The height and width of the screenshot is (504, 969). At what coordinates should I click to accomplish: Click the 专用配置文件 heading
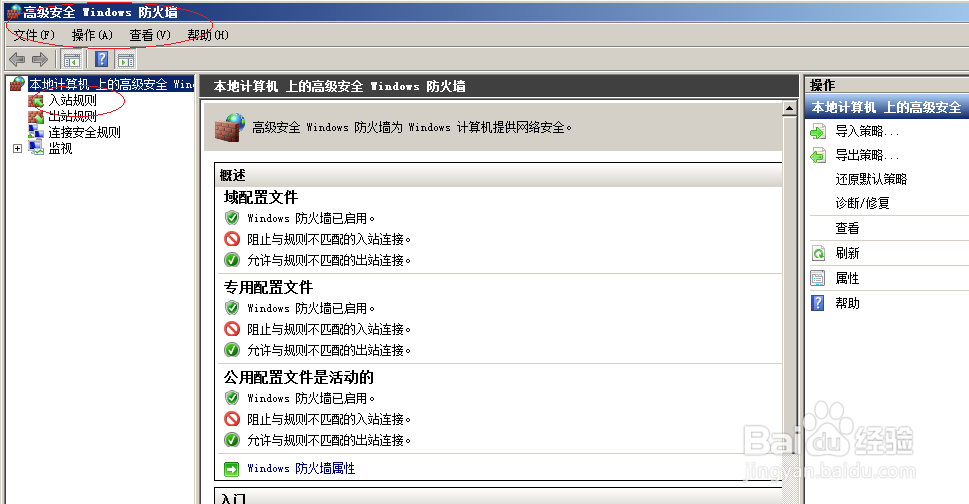click(x=268, y=287)
